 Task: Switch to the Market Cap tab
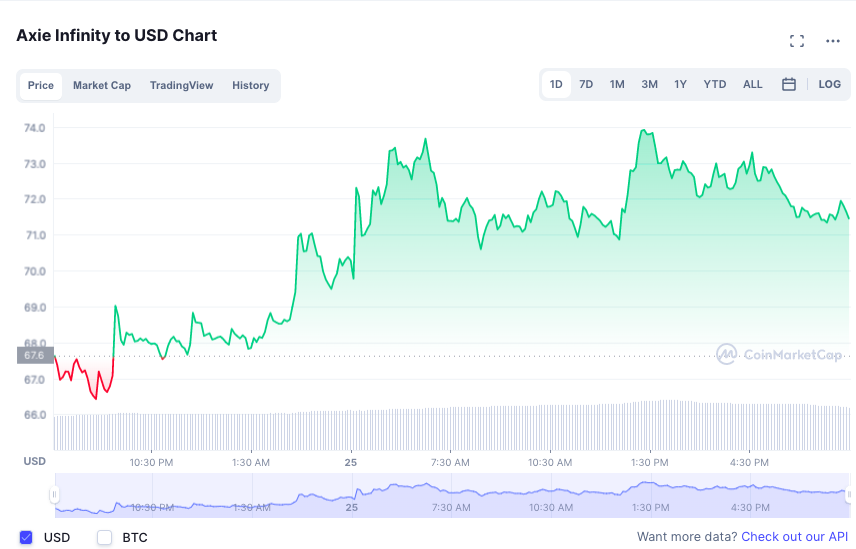coord(102,86)
